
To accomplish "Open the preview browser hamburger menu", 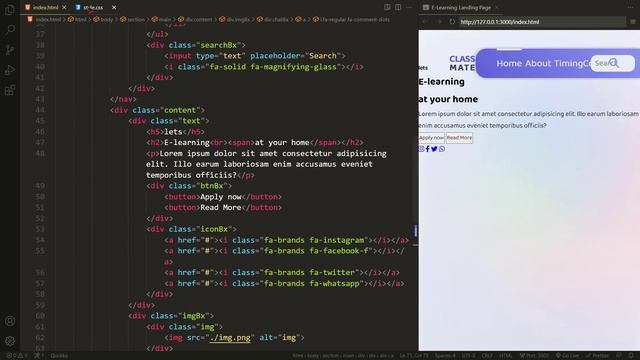I will (x=633, y=22).
